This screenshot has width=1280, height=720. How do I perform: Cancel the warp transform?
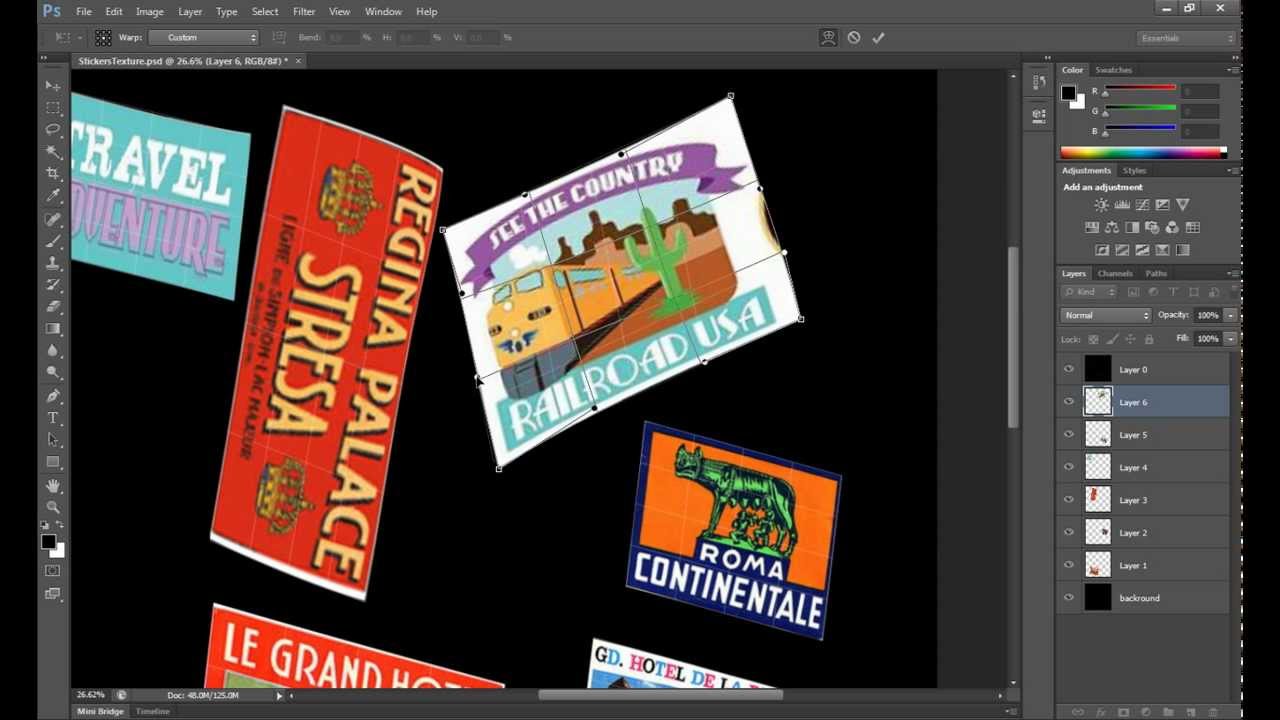click(853, 37)
